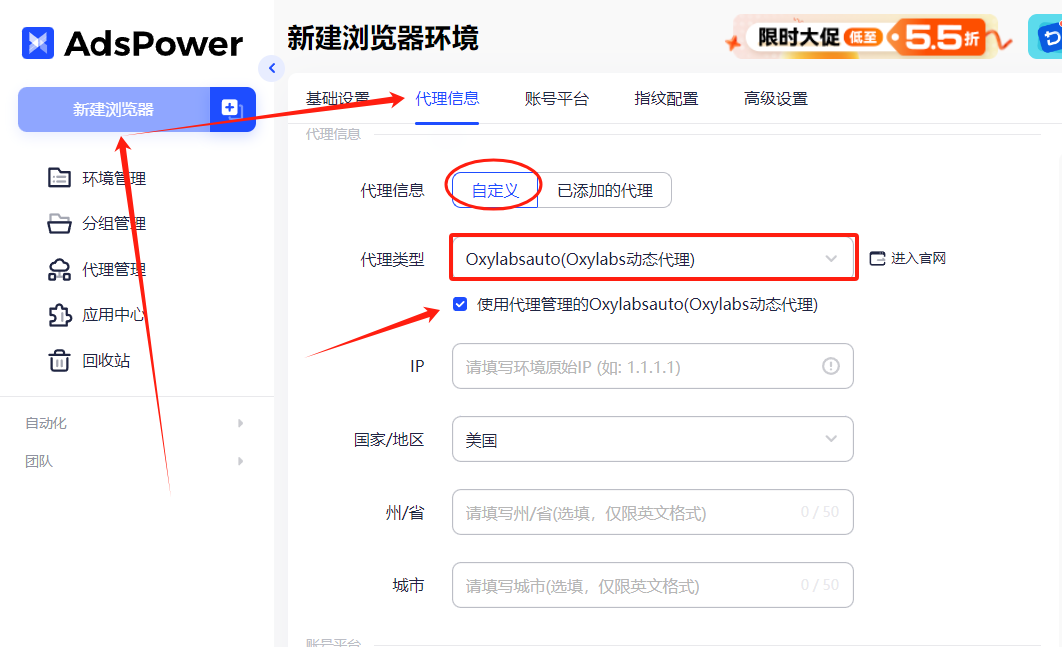This screenshot has width=1062, height=647.
Task: Click the AdsPower logo
Action: (x=130, y=43)
